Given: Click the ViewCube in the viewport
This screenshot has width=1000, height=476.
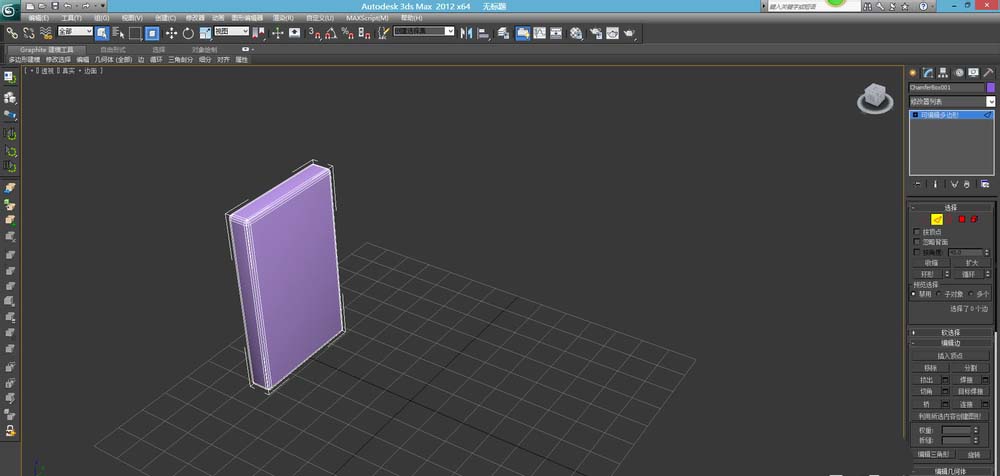Looking at the screenshot, I should 874,99.
